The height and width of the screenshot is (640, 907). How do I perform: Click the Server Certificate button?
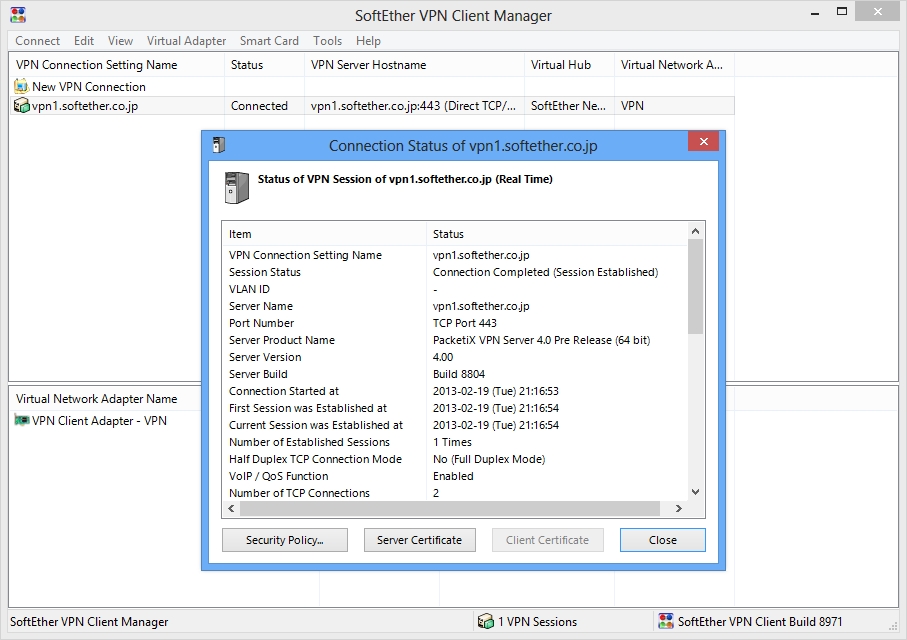coord(419,539)
